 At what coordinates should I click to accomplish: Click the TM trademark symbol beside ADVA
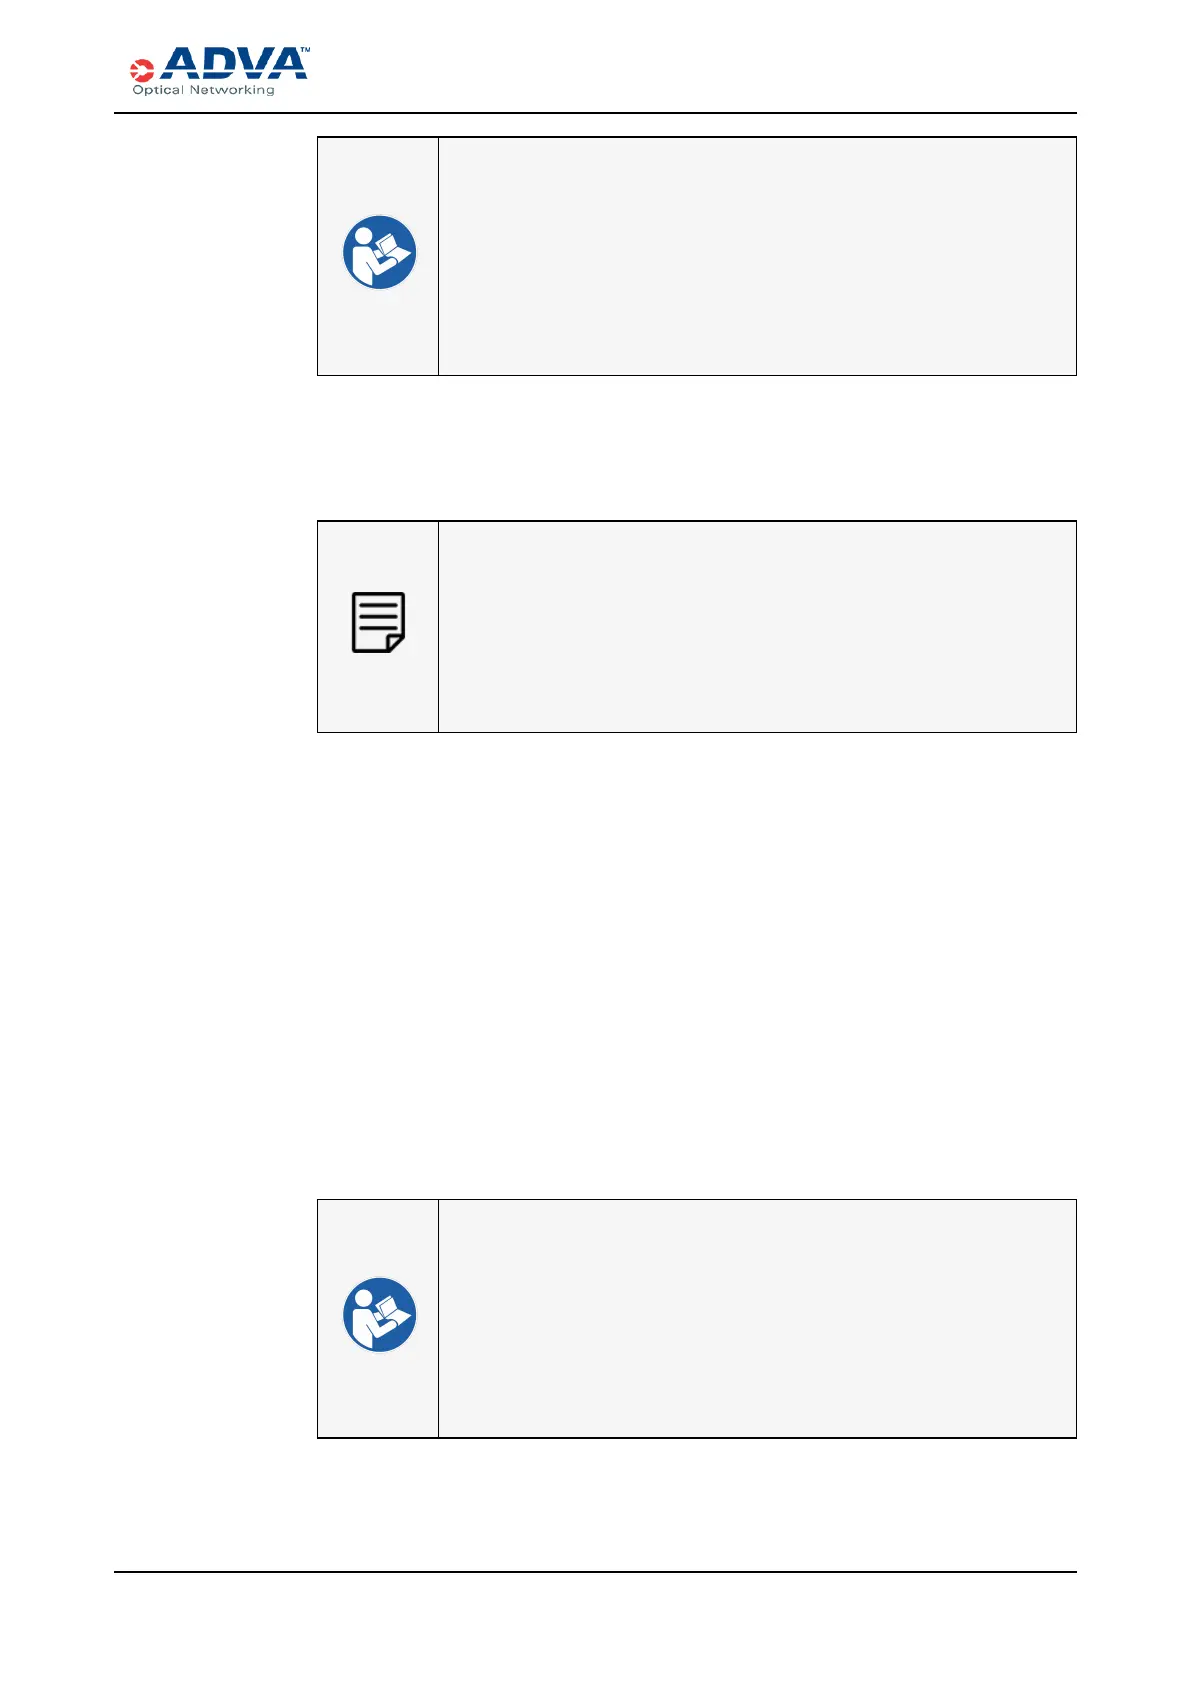tap(305, 49)
